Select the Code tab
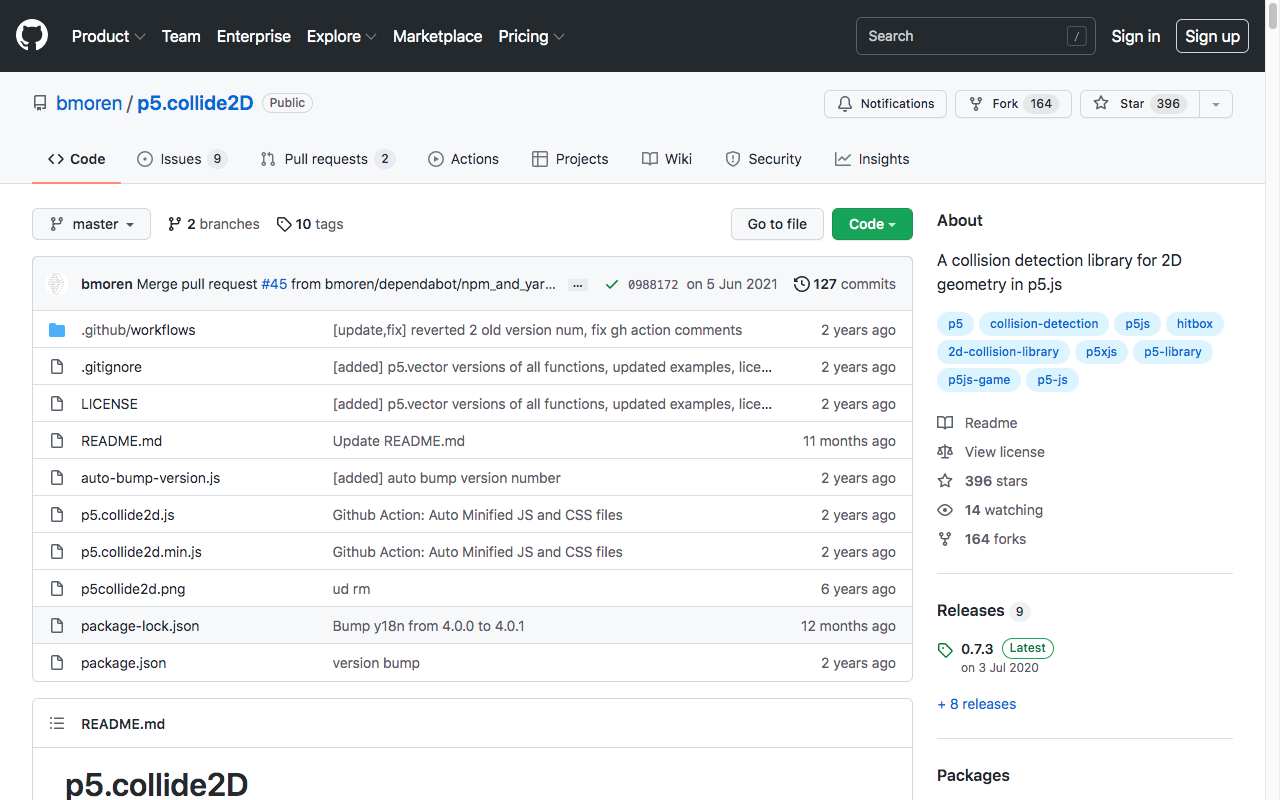Viewport: 1280px width, 800px height. click(x=77, y=159)
